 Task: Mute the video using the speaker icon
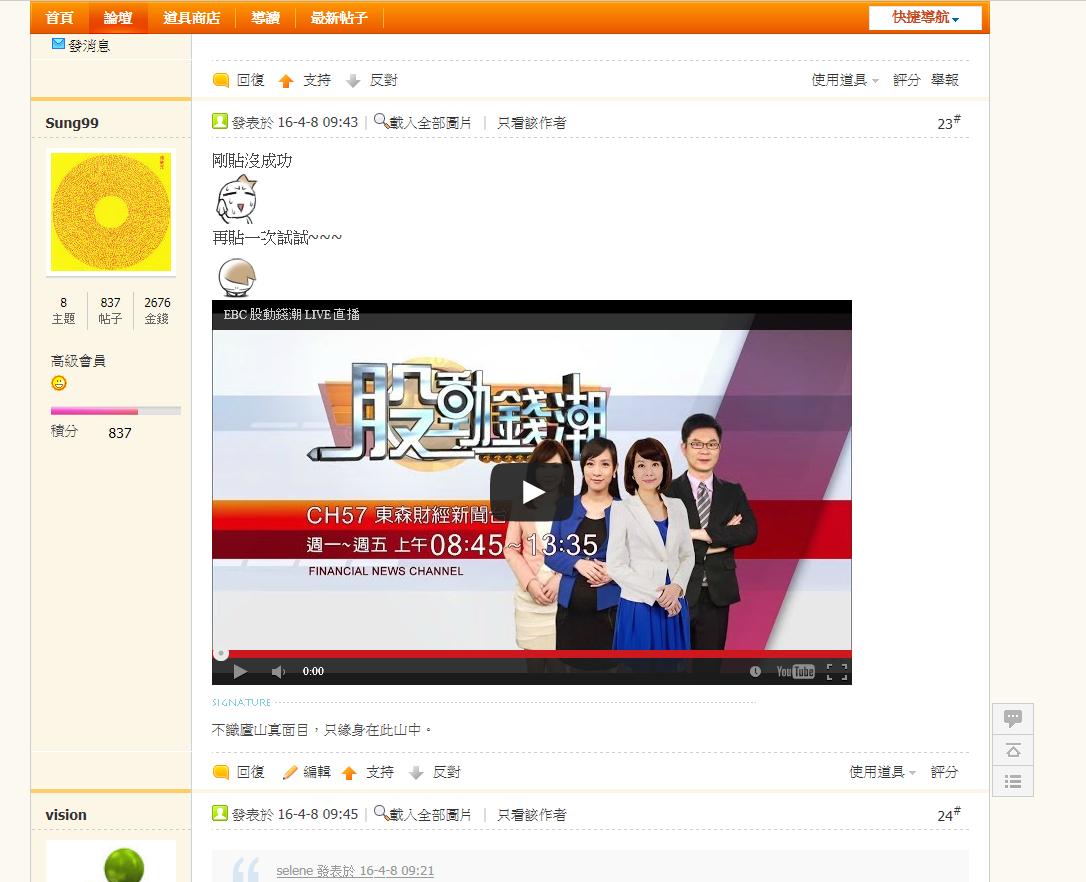(x=278, y=671)
